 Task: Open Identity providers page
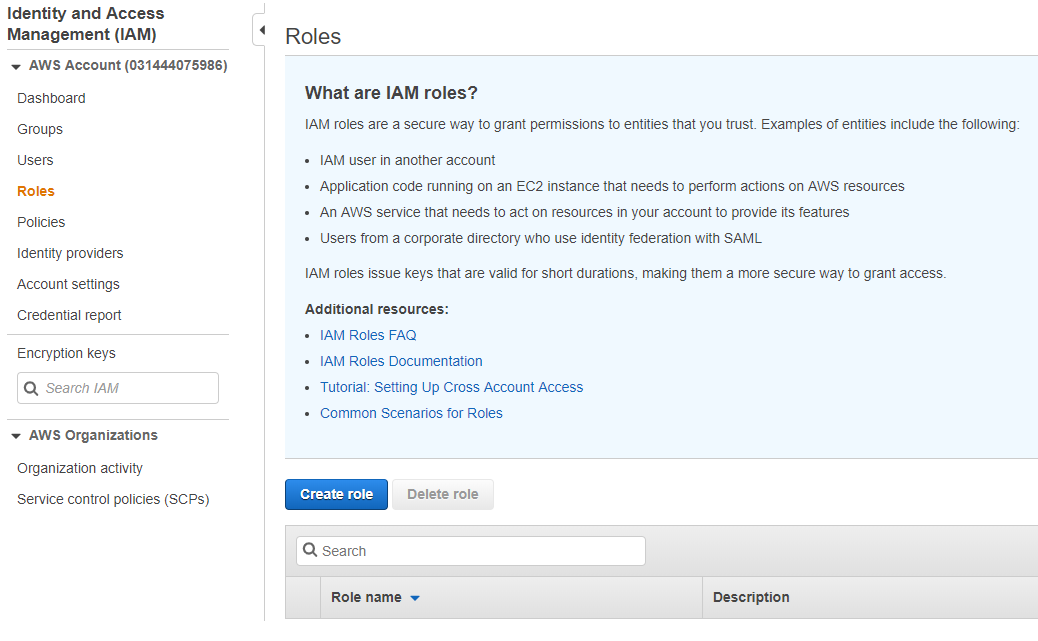pos(70,253)
